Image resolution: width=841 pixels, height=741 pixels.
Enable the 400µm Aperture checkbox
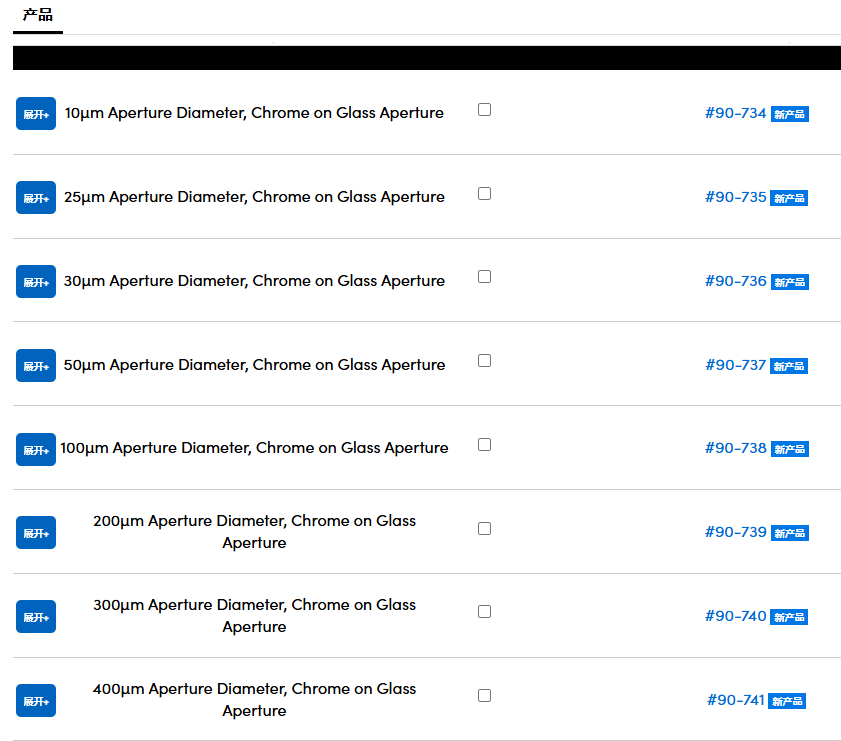pyautogui.click(x=484, y=695)
